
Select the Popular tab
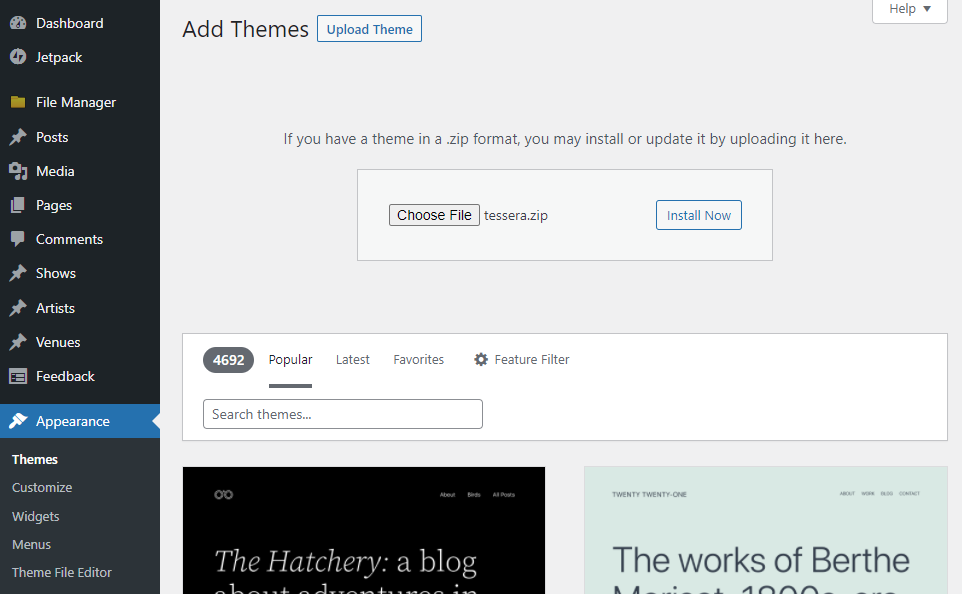tap(290, 360)
